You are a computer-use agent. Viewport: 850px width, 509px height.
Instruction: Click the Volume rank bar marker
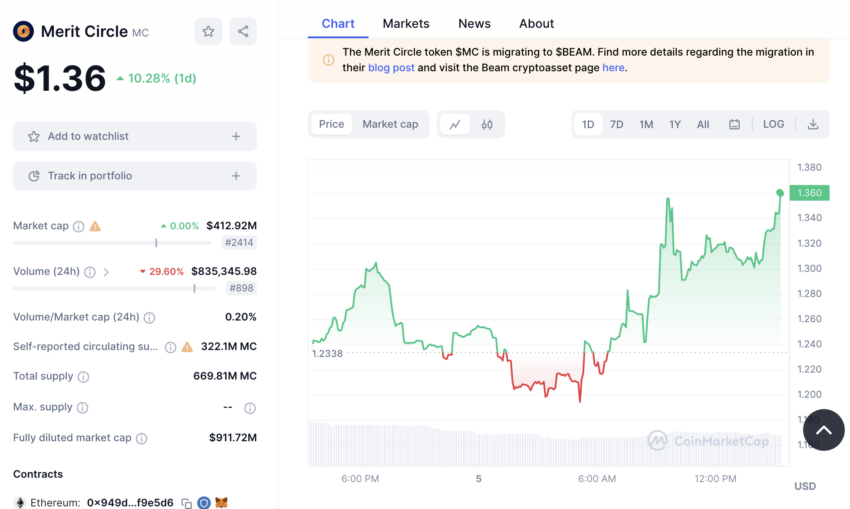click(194, 288)
